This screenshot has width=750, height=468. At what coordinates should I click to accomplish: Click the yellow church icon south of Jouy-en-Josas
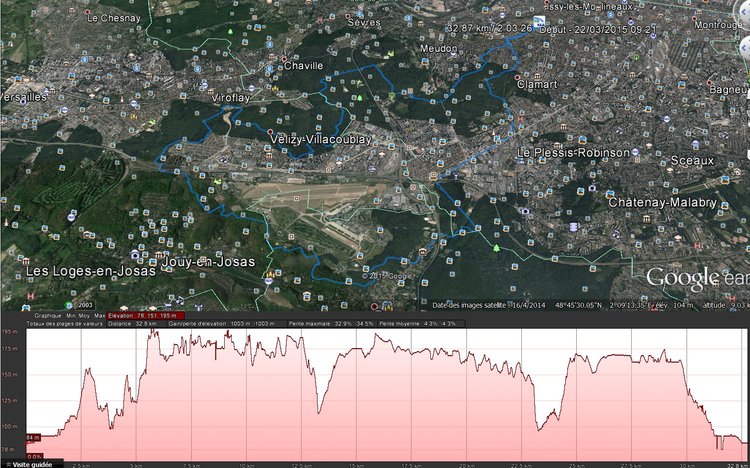271,274
